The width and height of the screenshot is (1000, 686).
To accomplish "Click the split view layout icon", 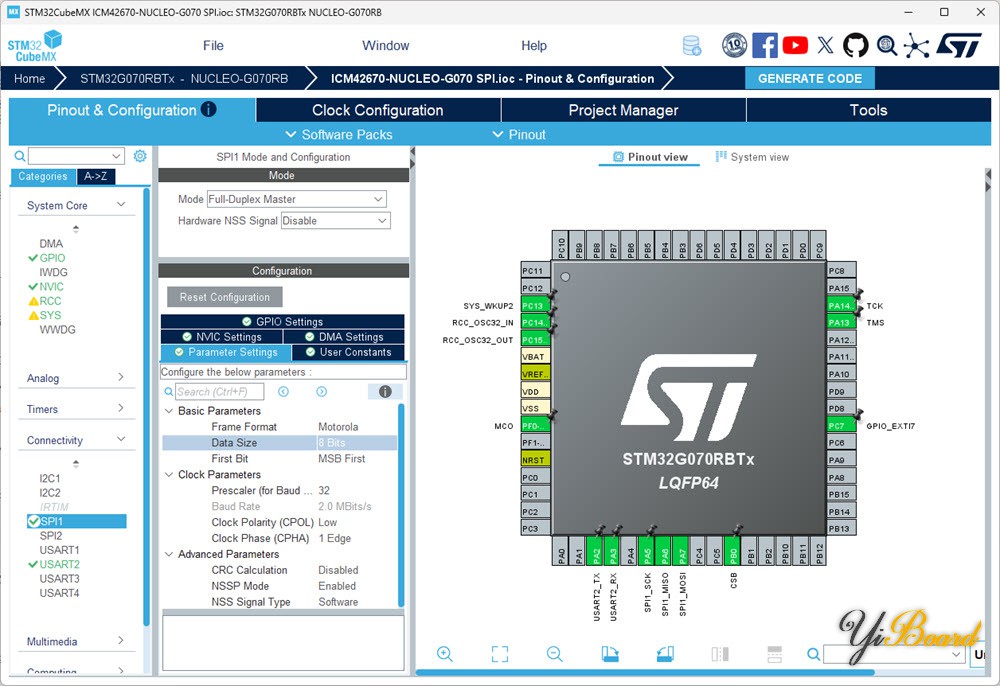I will pos(720,653).
